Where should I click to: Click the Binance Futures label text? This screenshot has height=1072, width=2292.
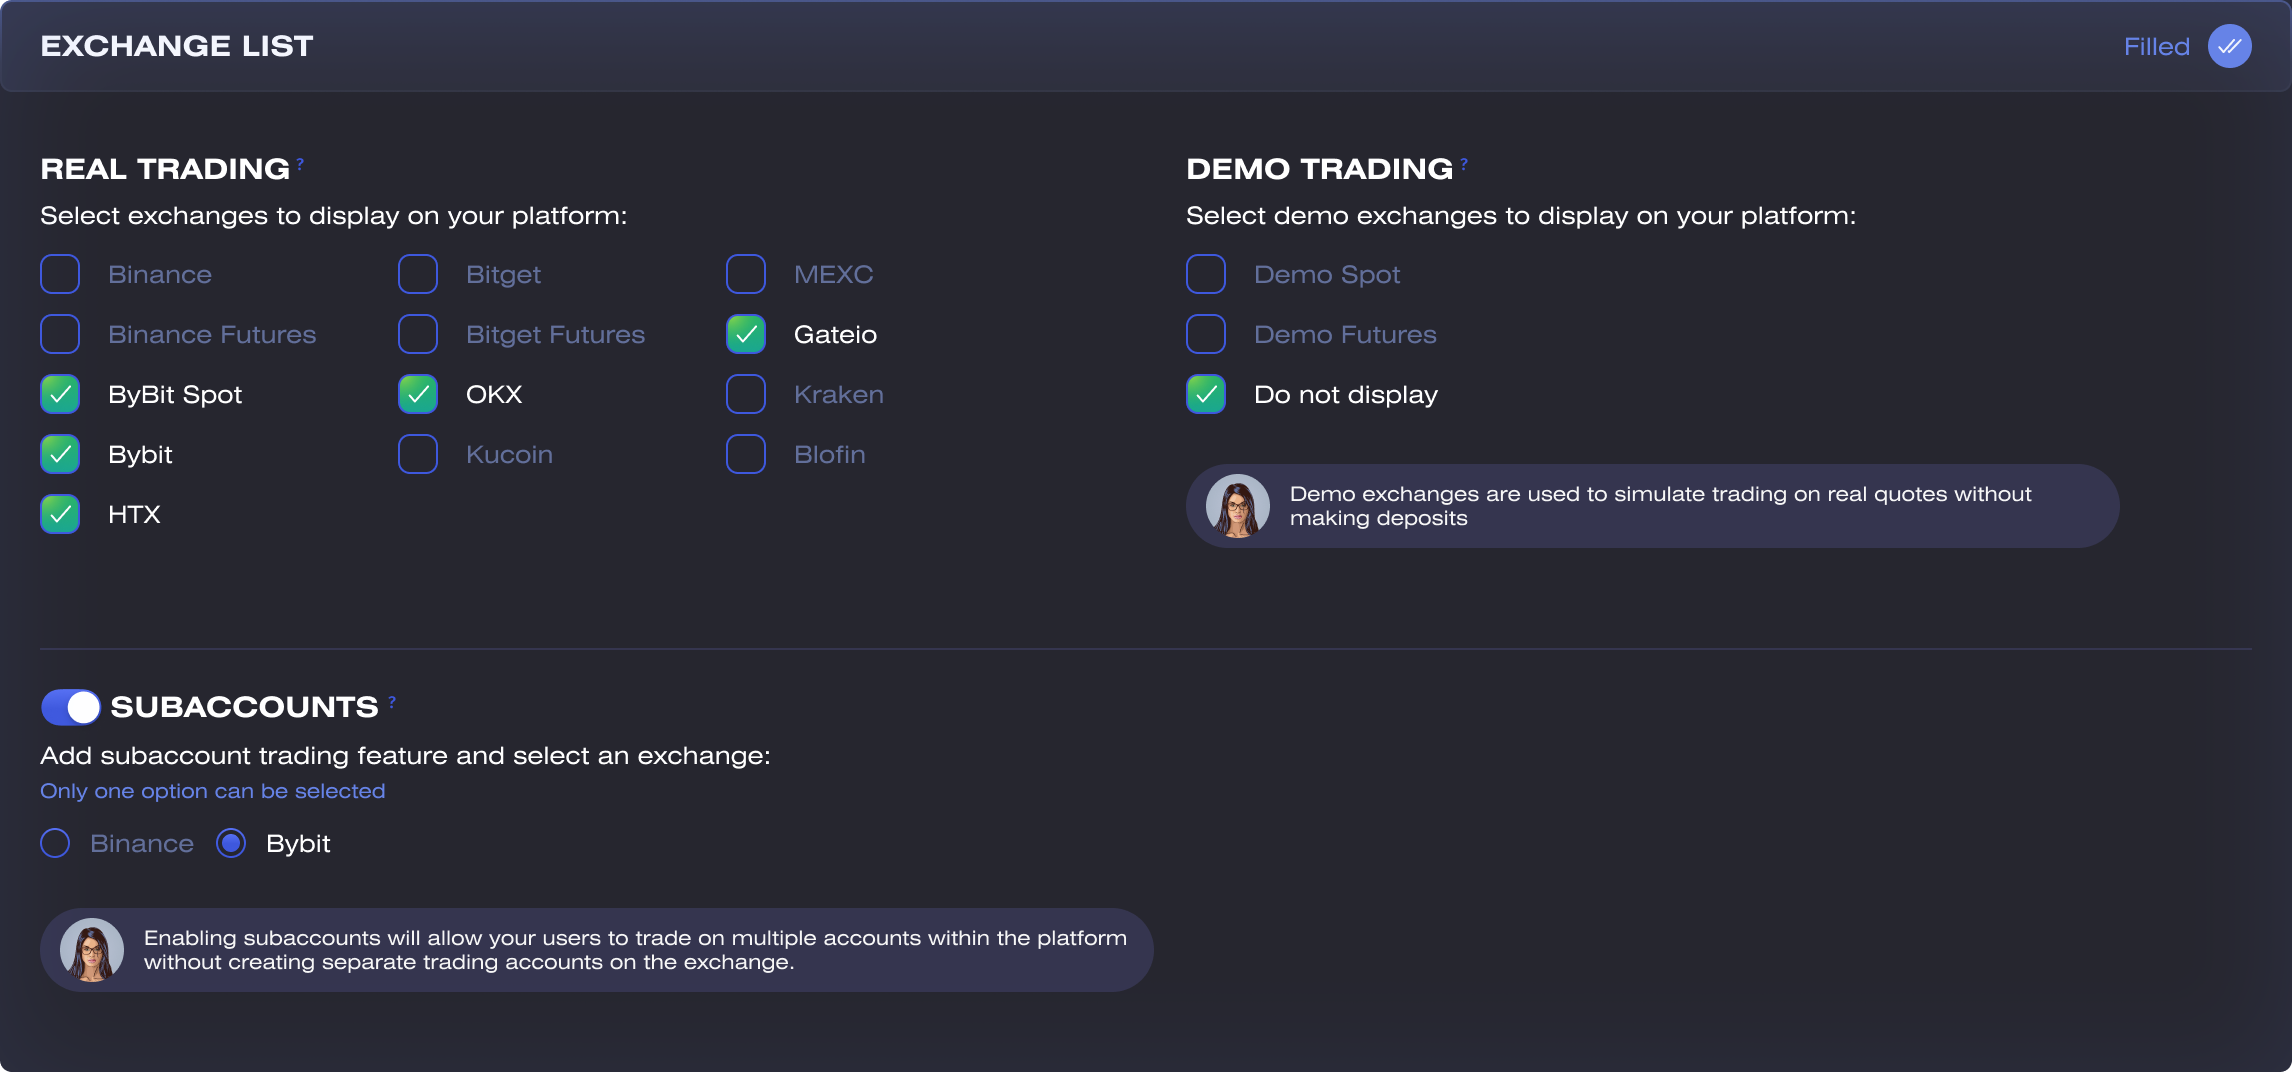click(212, 334)
